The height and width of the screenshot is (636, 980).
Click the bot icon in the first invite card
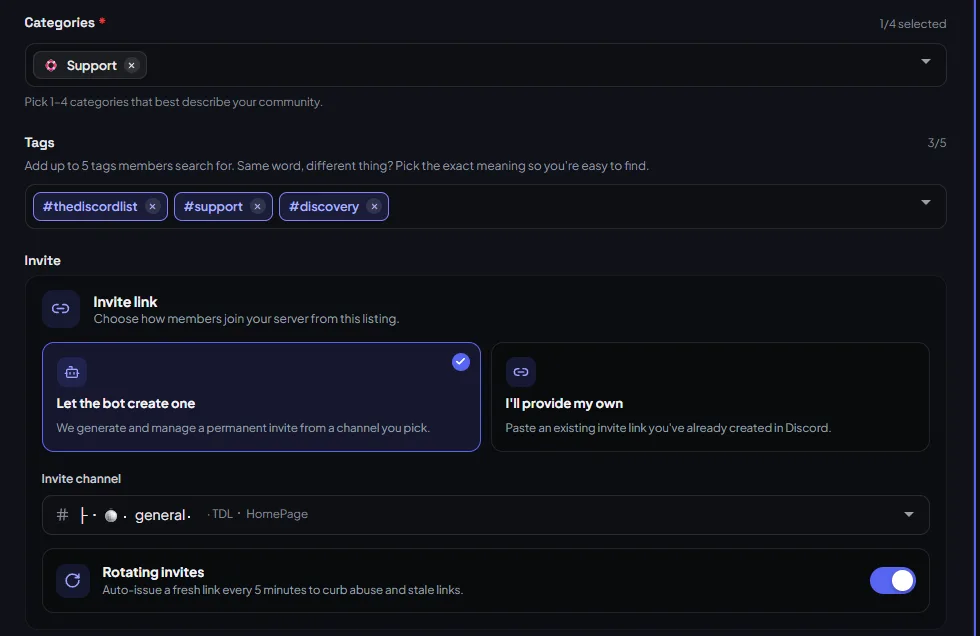(x=72, y=372)
